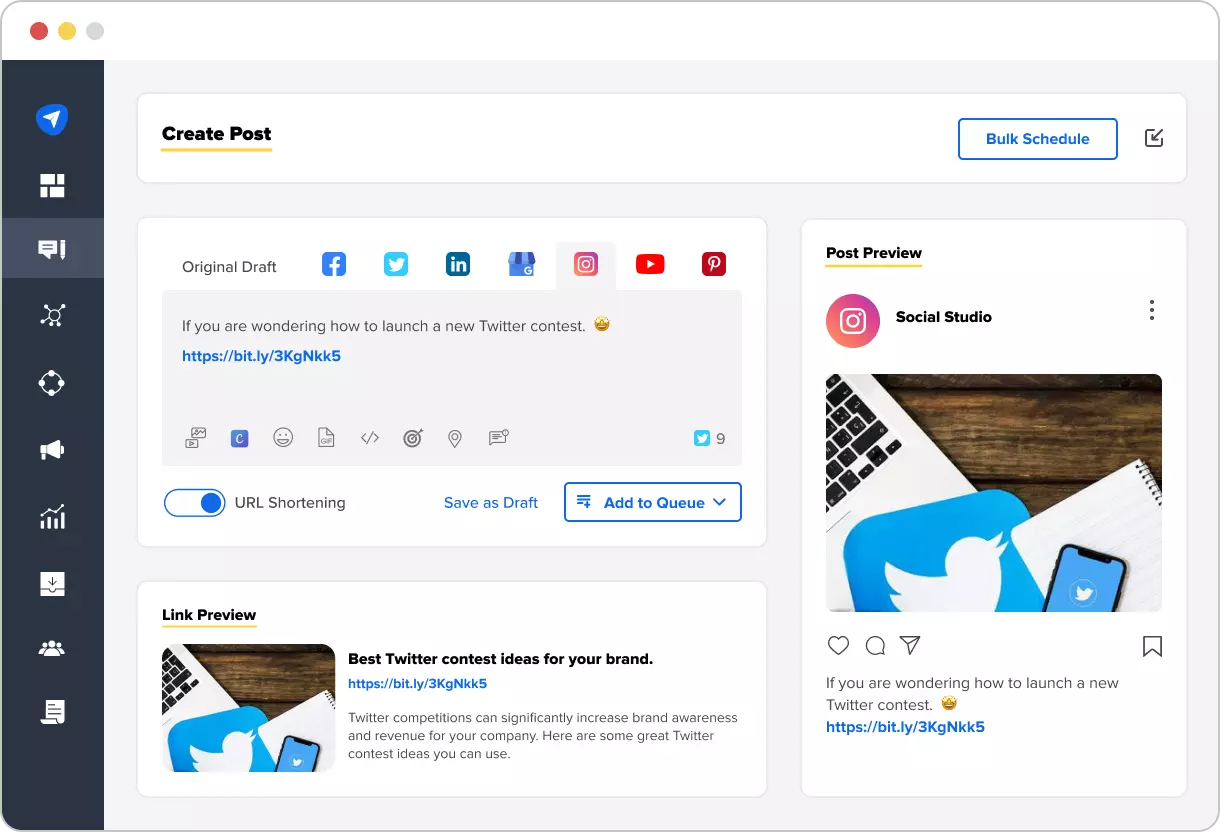
Task: Add media with the image/video icon
Action: [x=196, y=438]
